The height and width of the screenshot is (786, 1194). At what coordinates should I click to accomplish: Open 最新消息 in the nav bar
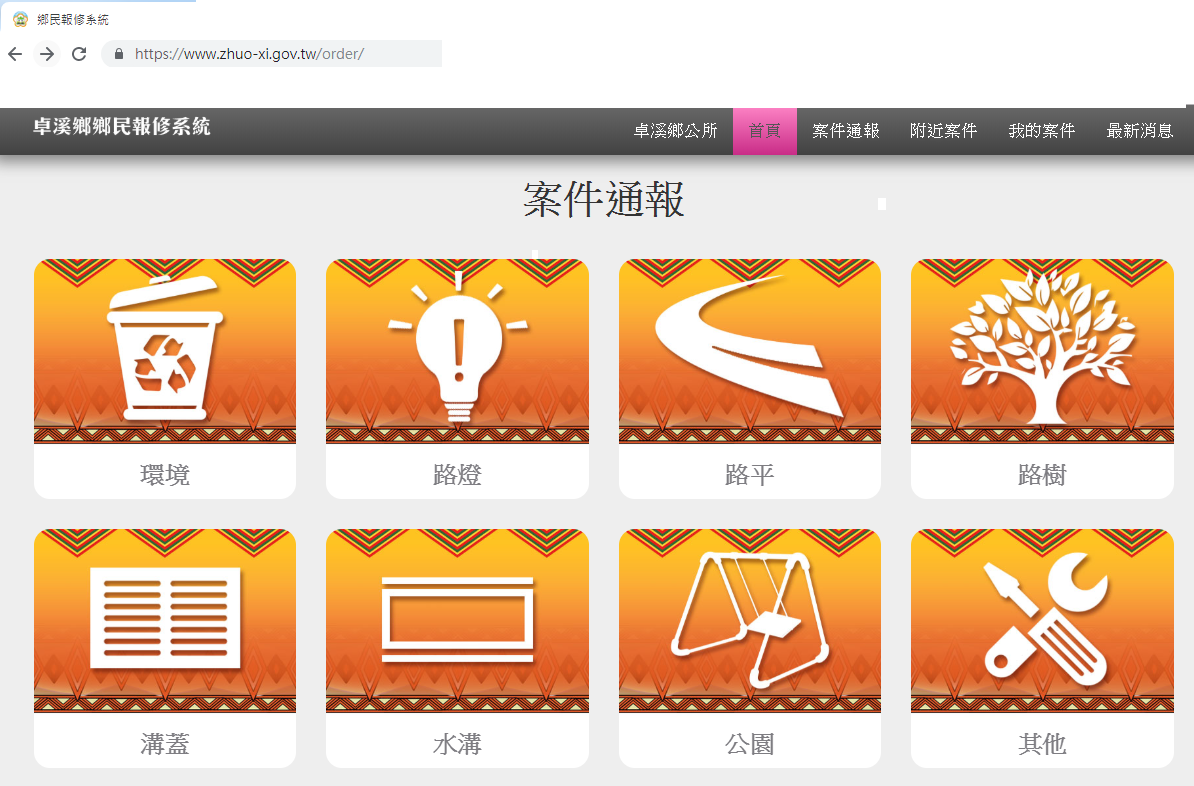tap(1139, 131)
